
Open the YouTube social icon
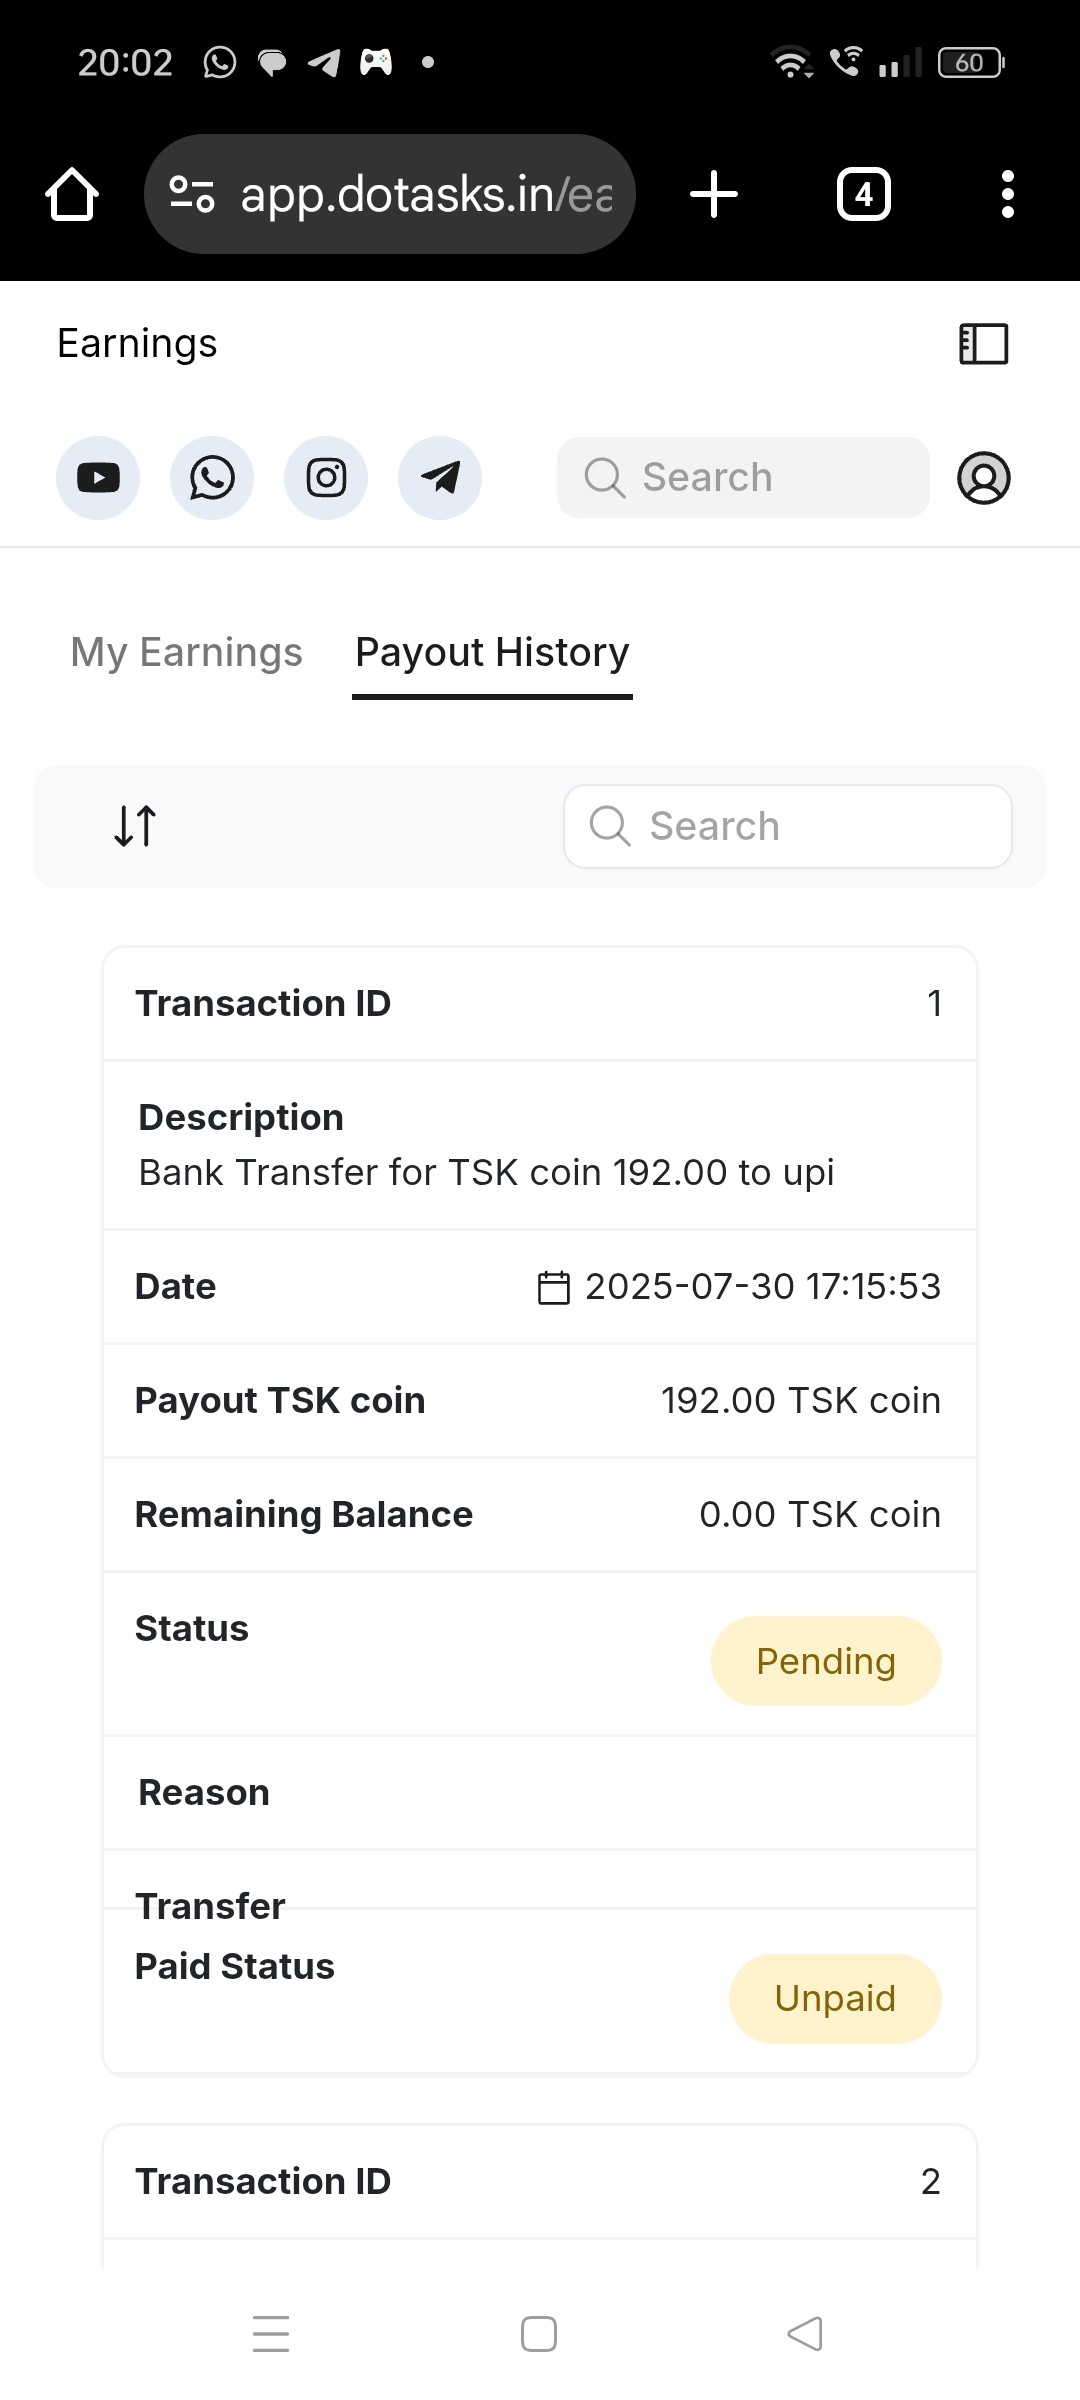(x=98, y=478)
